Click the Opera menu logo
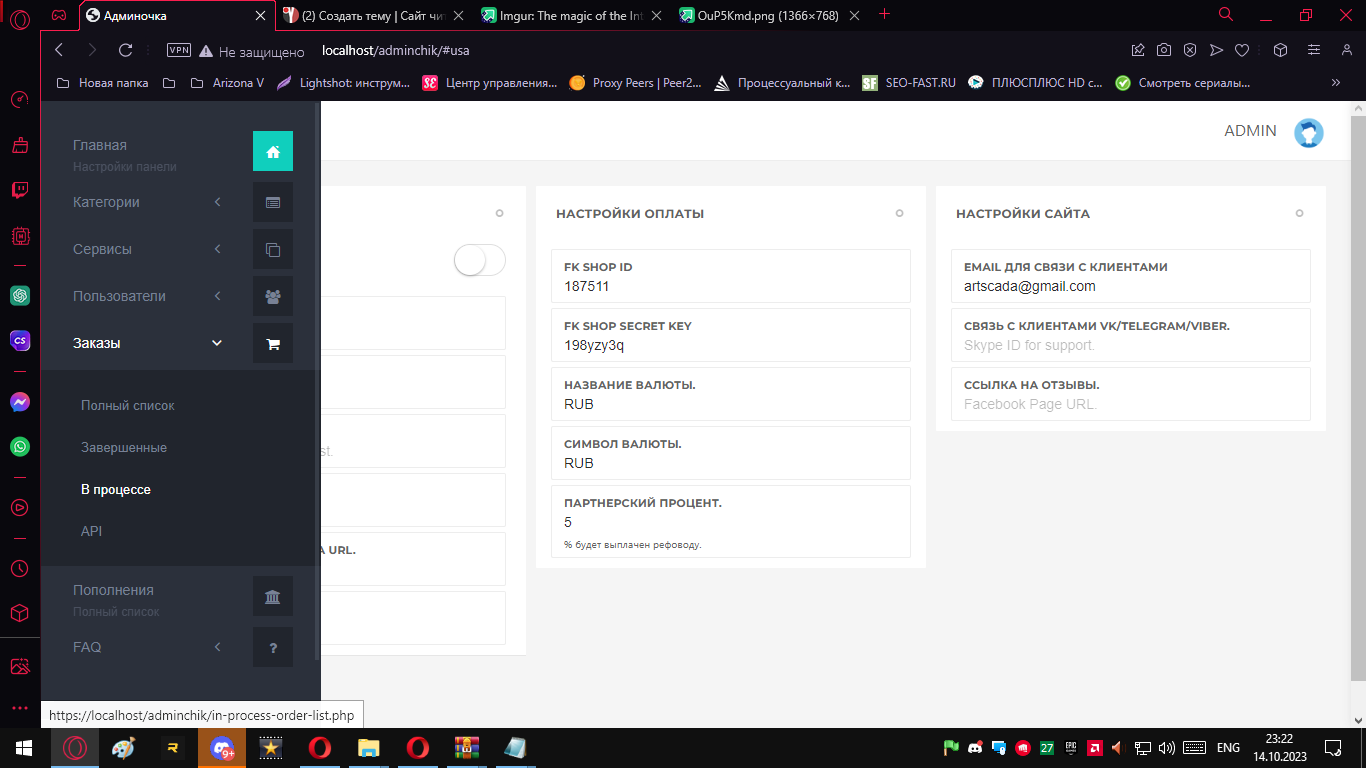The image size is (1366, 768). [20, 19]
